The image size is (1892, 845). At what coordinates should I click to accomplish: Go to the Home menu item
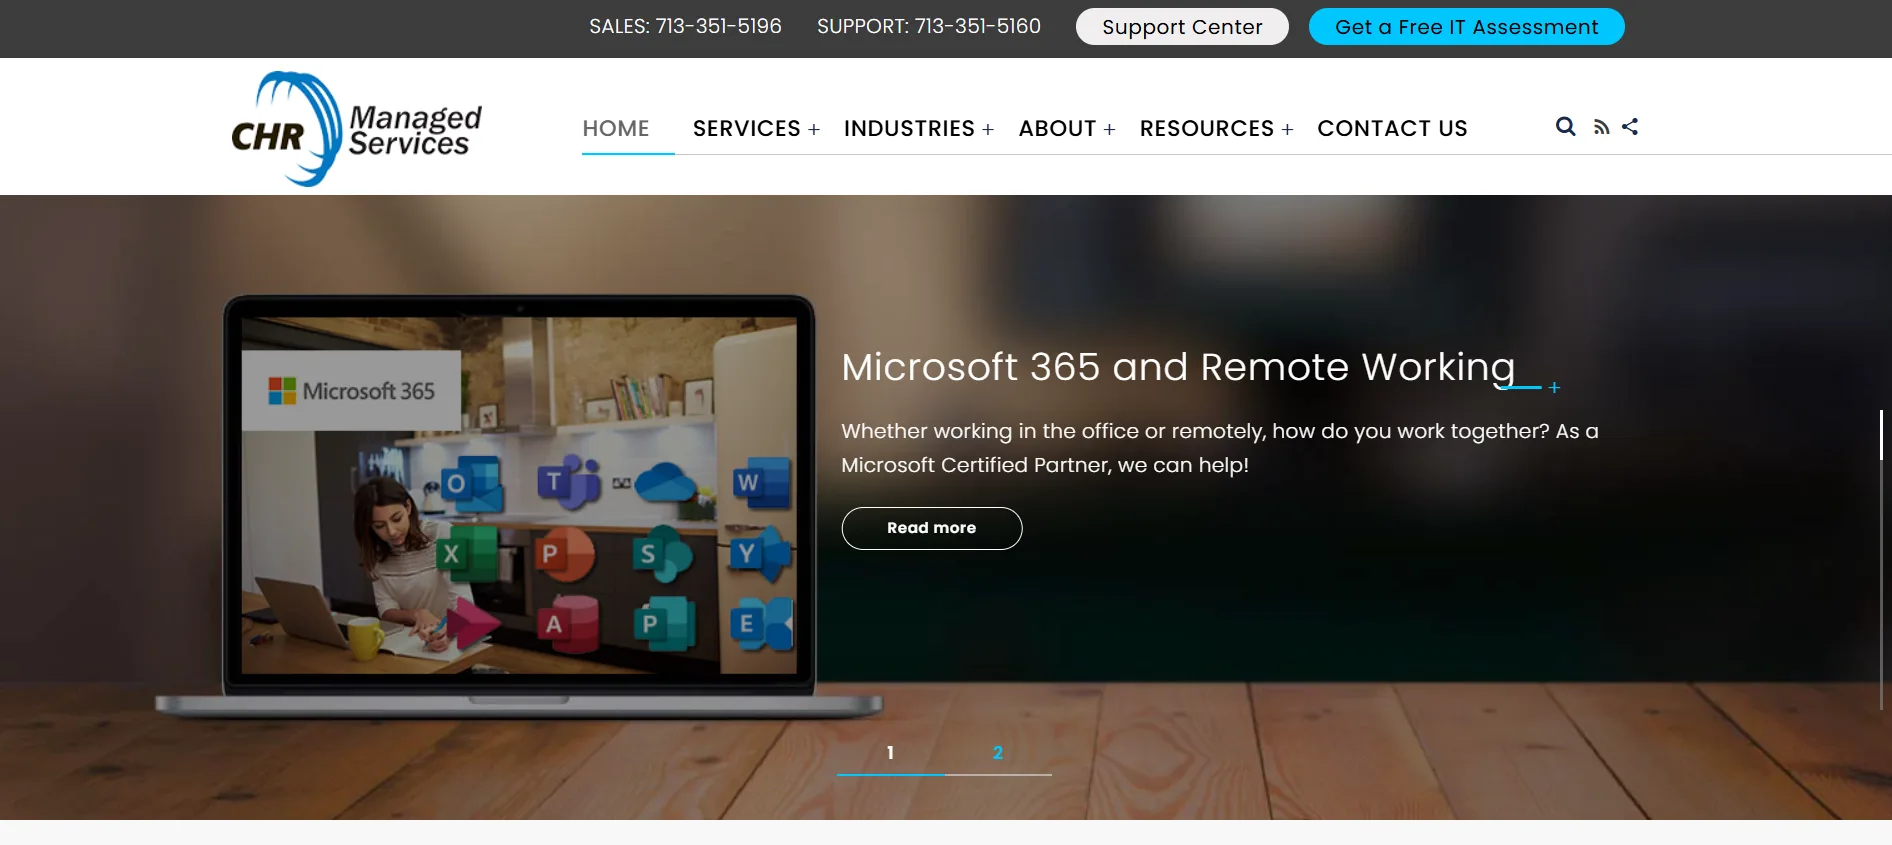pos(616,129)
